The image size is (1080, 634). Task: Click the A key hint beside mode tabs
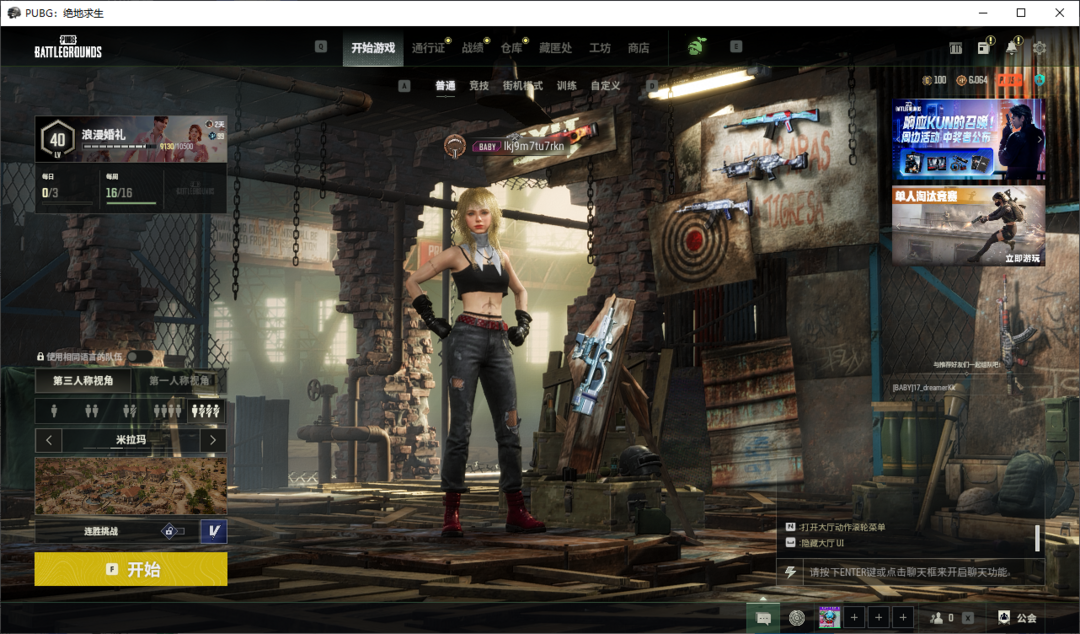pyautogui.click(x=404, y=85)
